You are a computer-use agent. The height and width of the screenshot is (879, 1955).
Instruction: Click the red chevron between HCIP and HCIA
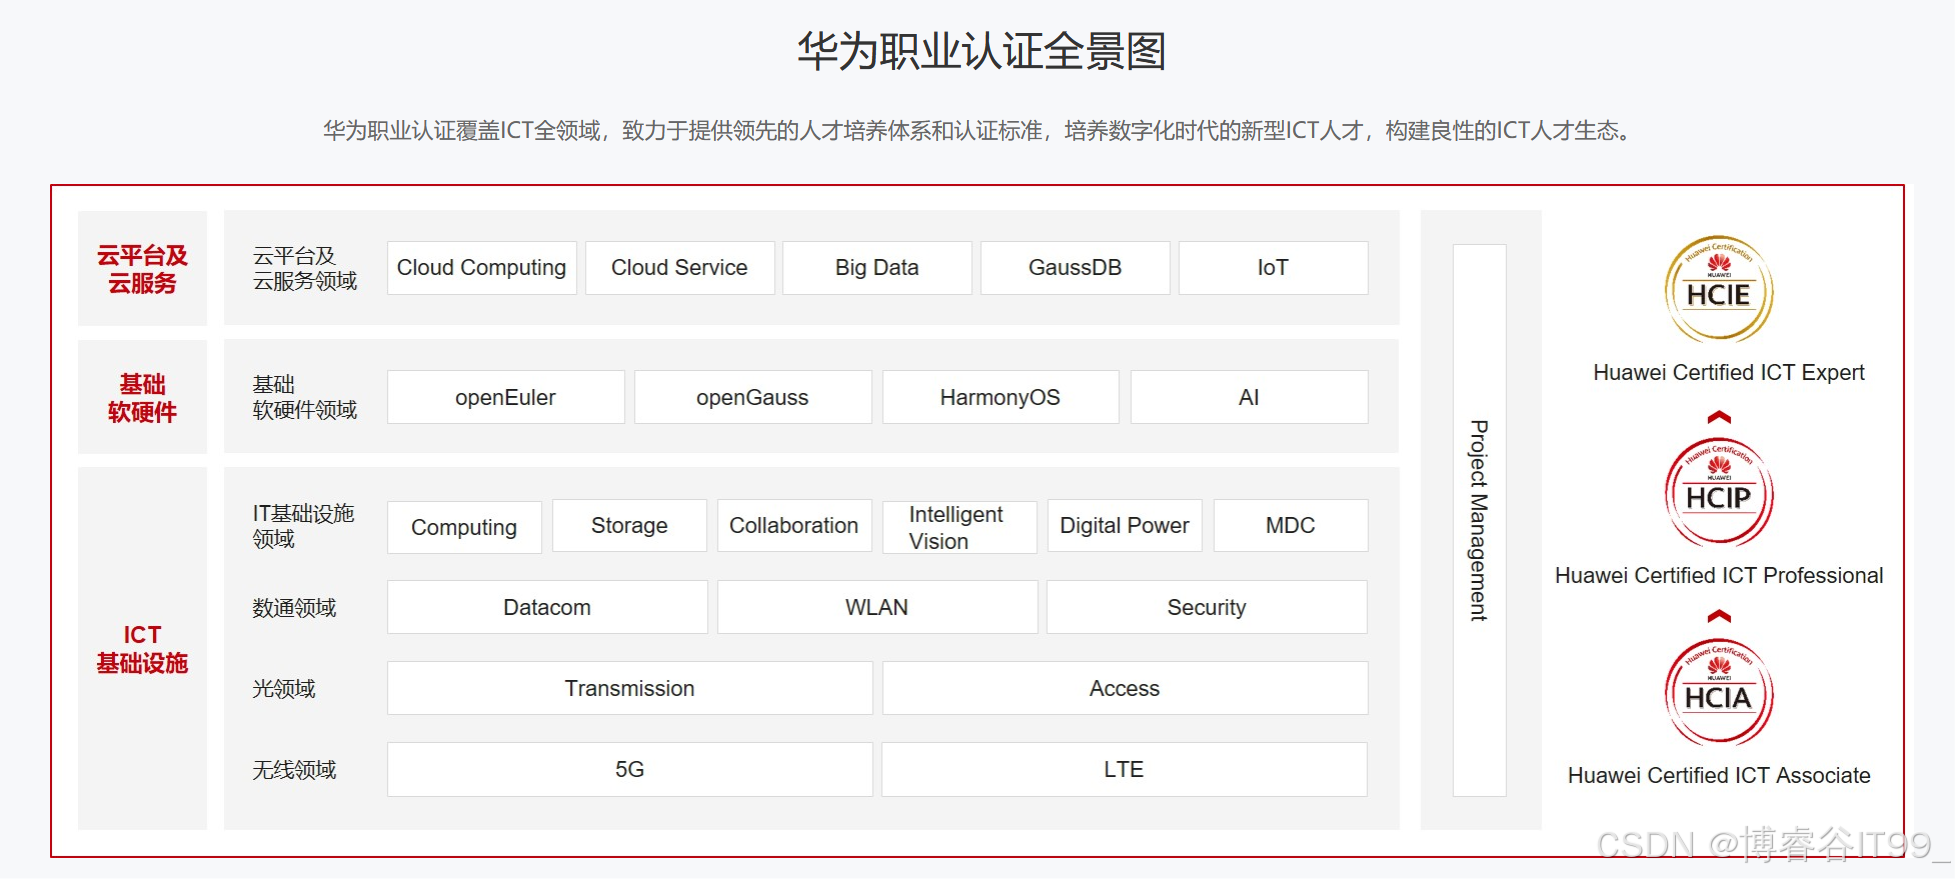click(1719, 616)
